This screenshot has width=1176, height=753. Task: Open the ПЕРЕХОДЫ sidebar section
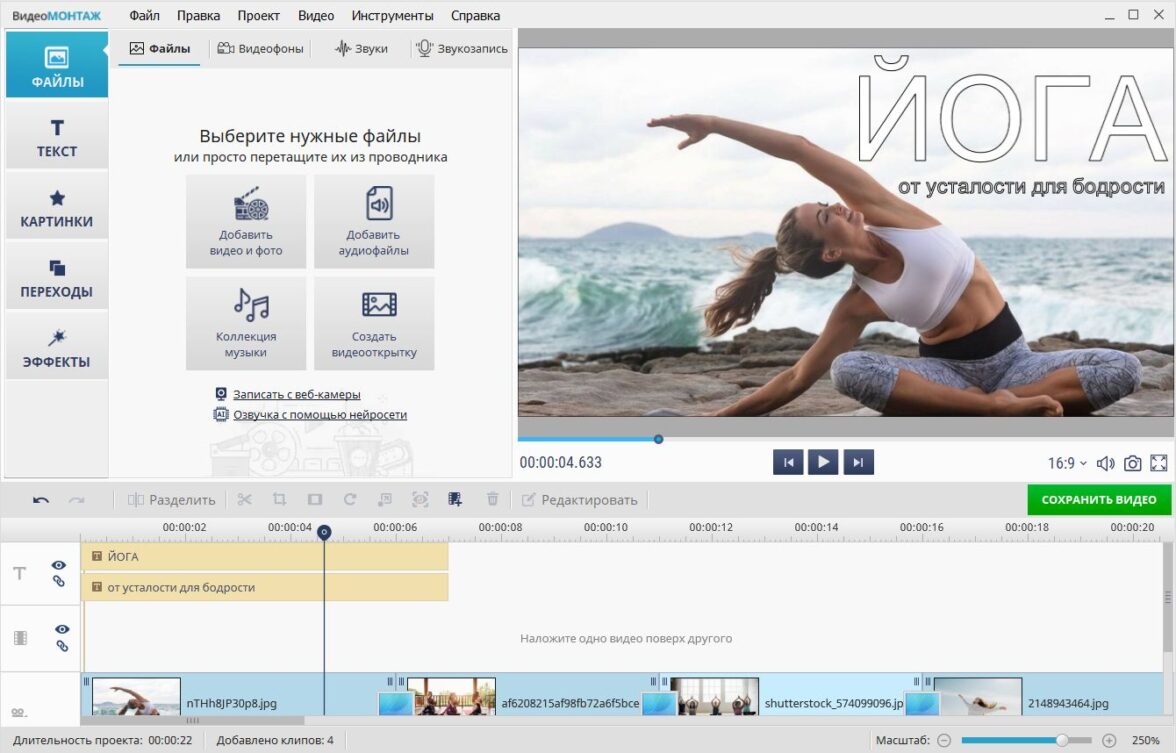pos(56,280)
